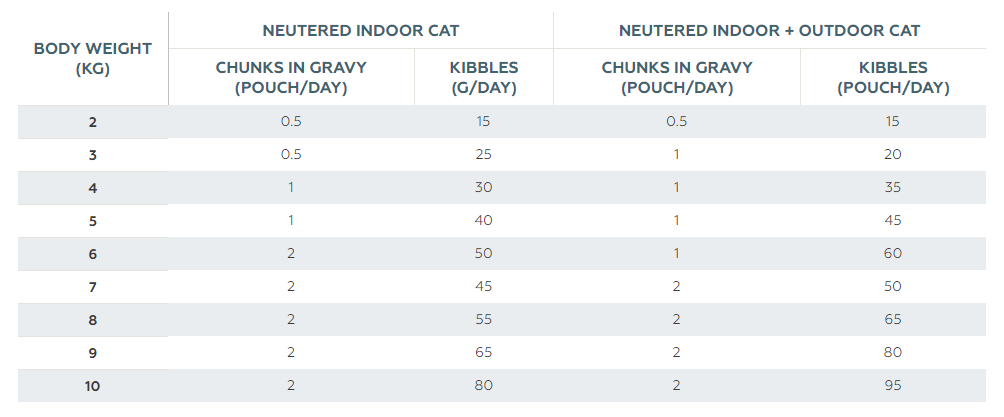This screenshot has width=1004, height=417.
Task: Click the Neutered Indoor Cat header
Action: [x=360, y=31]
